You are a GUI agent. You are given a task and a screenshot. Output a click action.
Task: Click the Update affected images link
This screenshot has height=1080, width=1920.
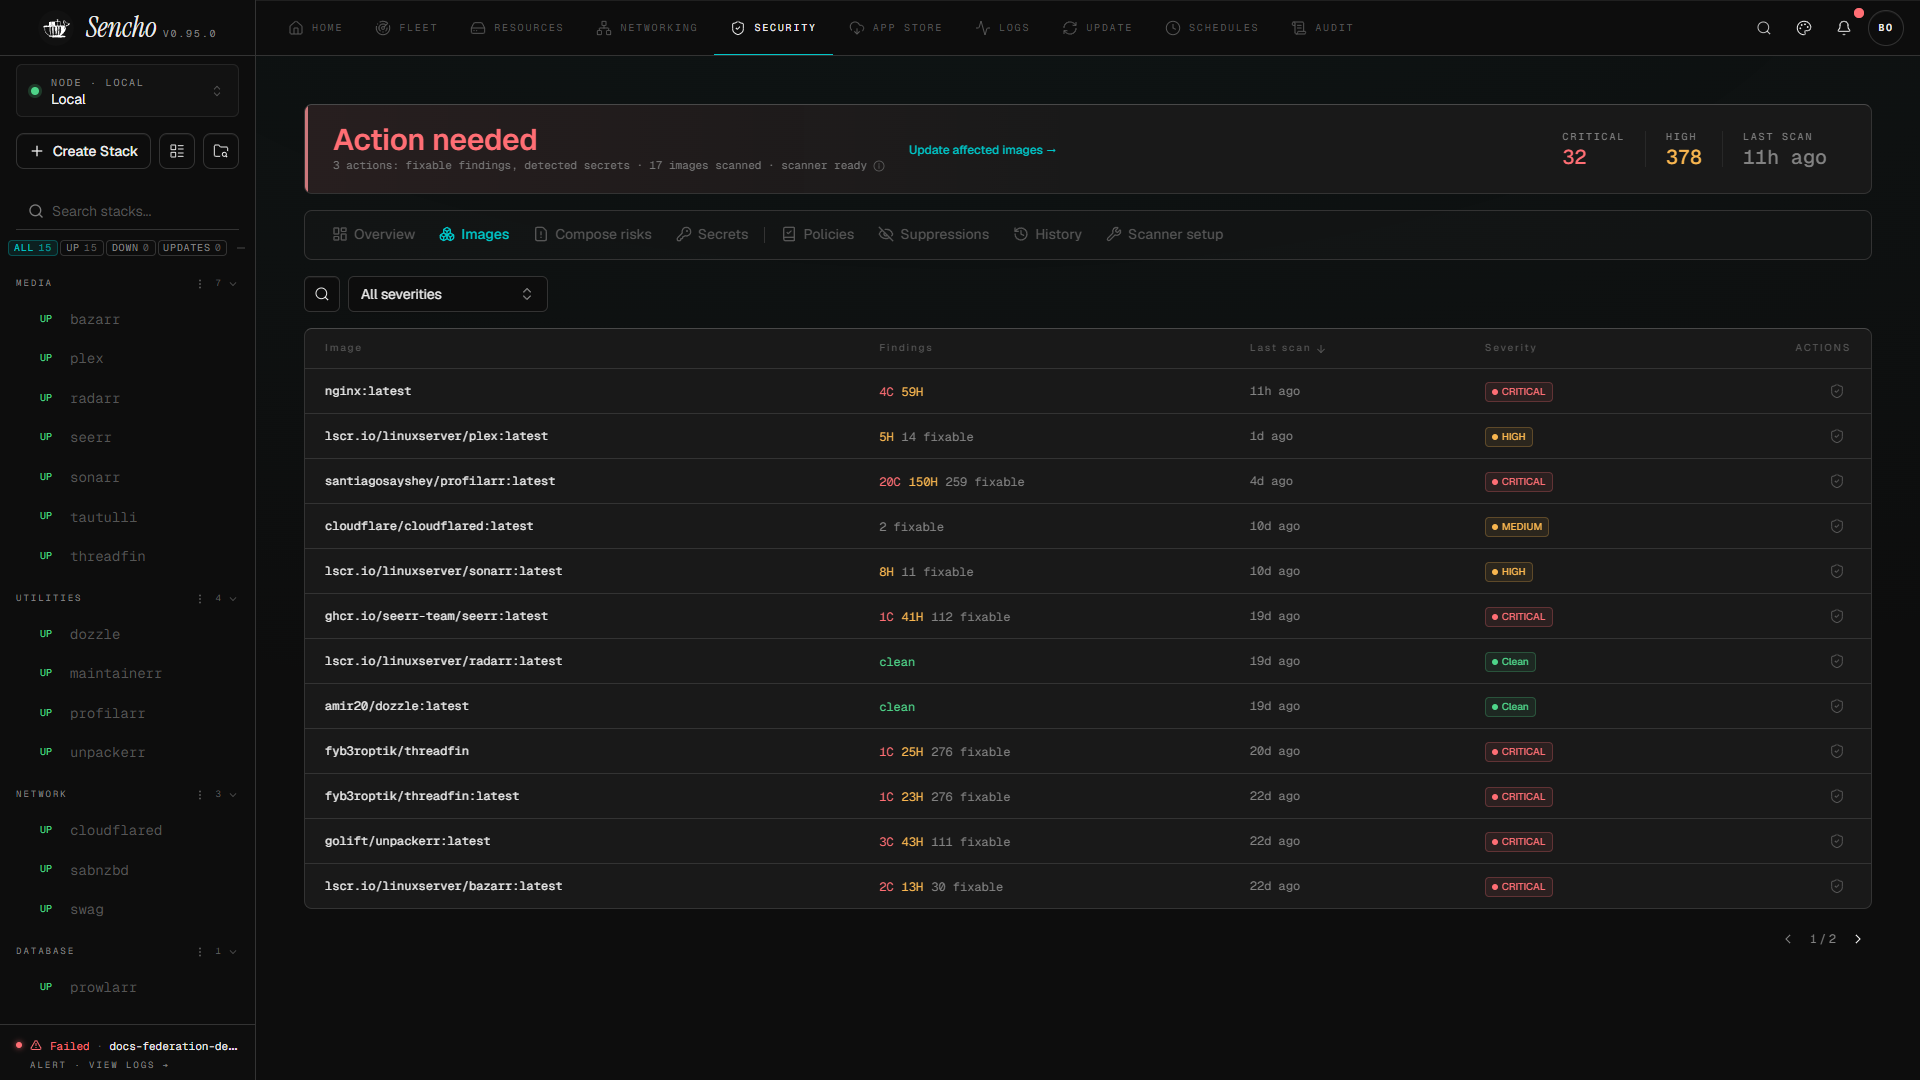pos(982,150)
